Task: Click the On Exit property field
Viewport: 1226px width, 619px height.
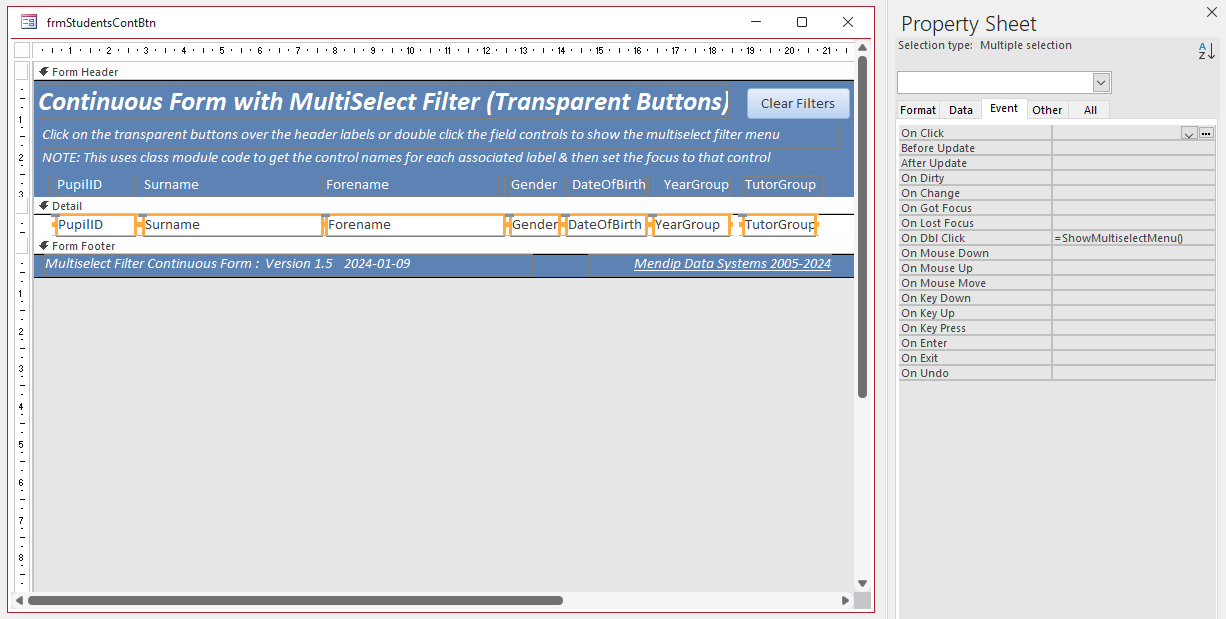Action: tap(1134, 358)
